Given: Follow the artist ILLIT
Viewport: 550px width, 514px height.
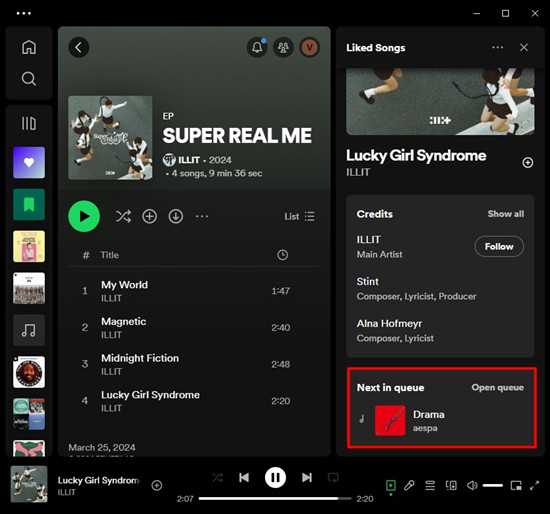Looking at the screenshot, I should pos(499,247).
